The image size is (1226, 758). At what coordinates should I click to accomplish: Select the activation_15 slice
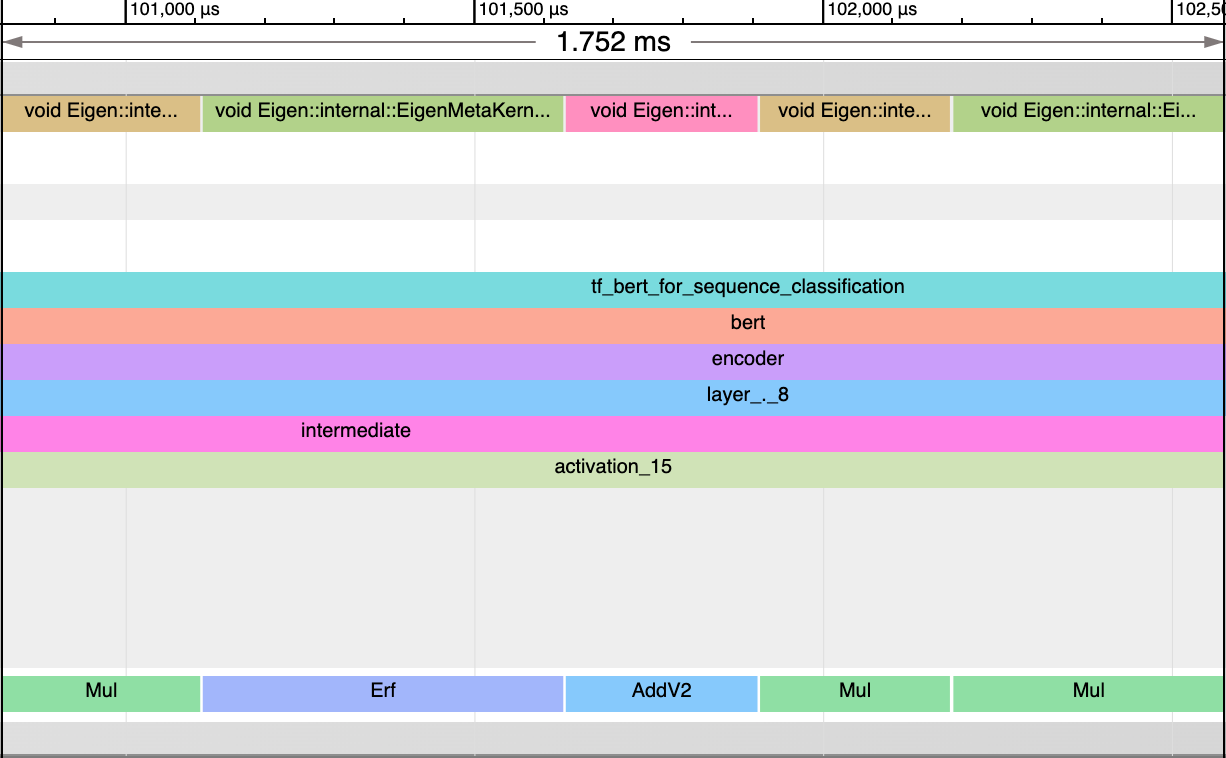[613, 470]
